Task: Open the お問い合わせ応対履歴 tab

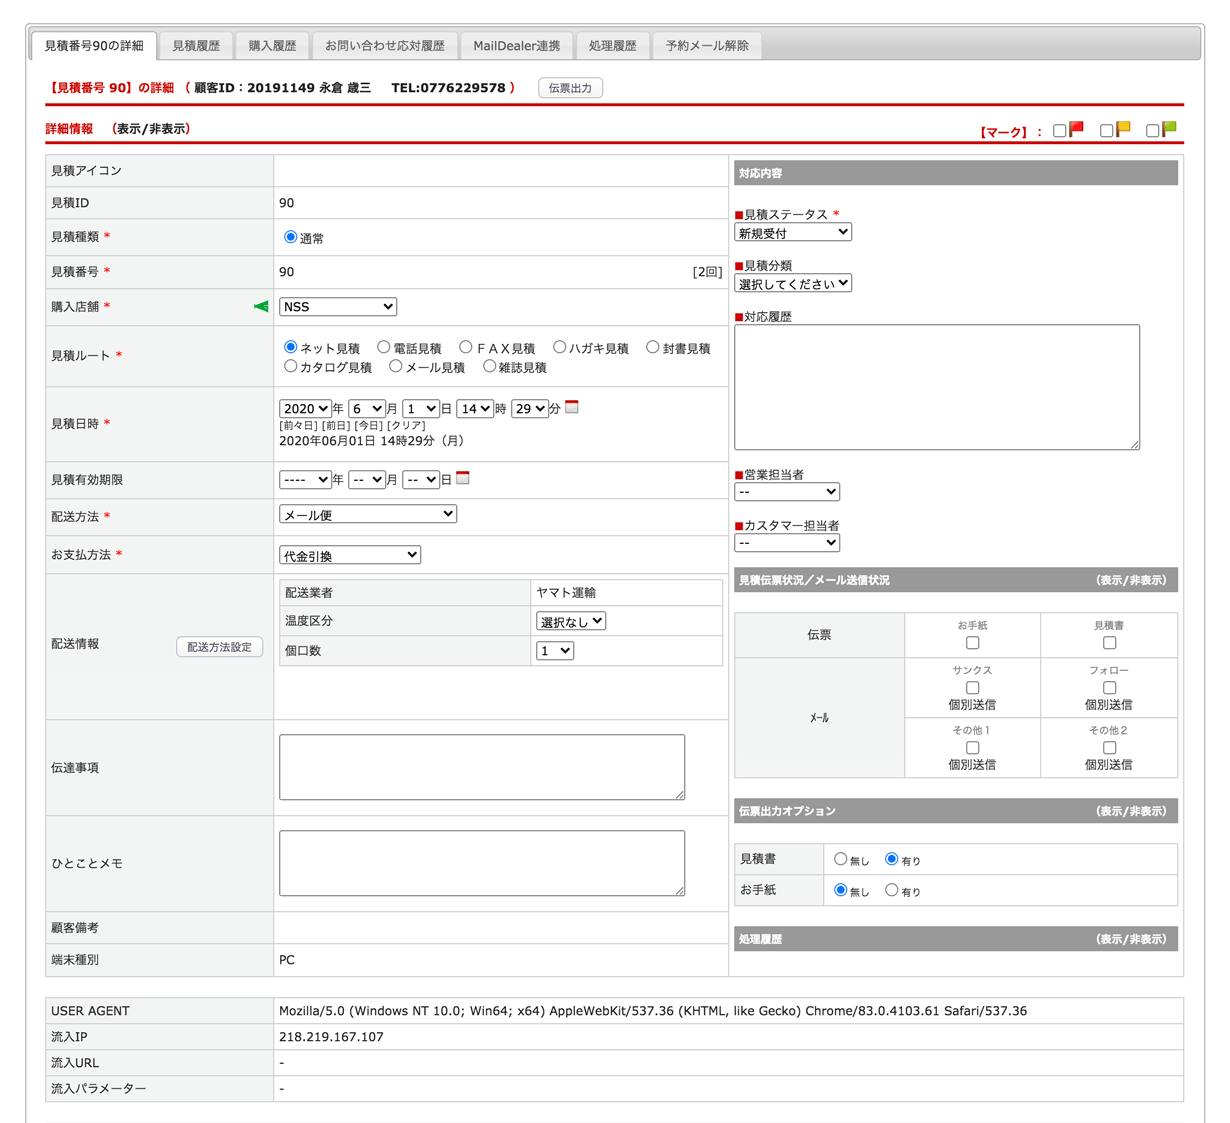Action: 385,46
